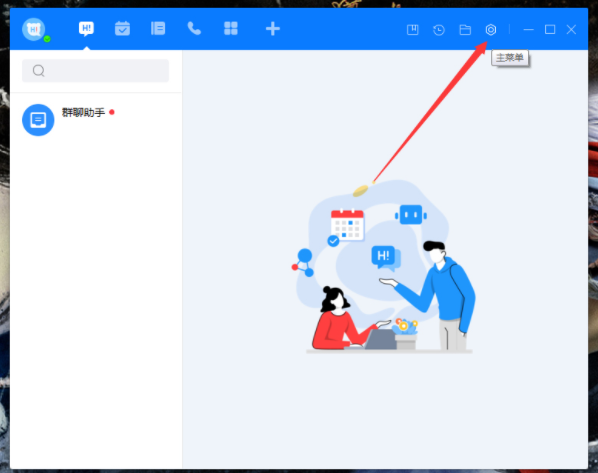
Task: Open the bookmark favorites icon
Action: pyautogui.click(x=413, y=30)
